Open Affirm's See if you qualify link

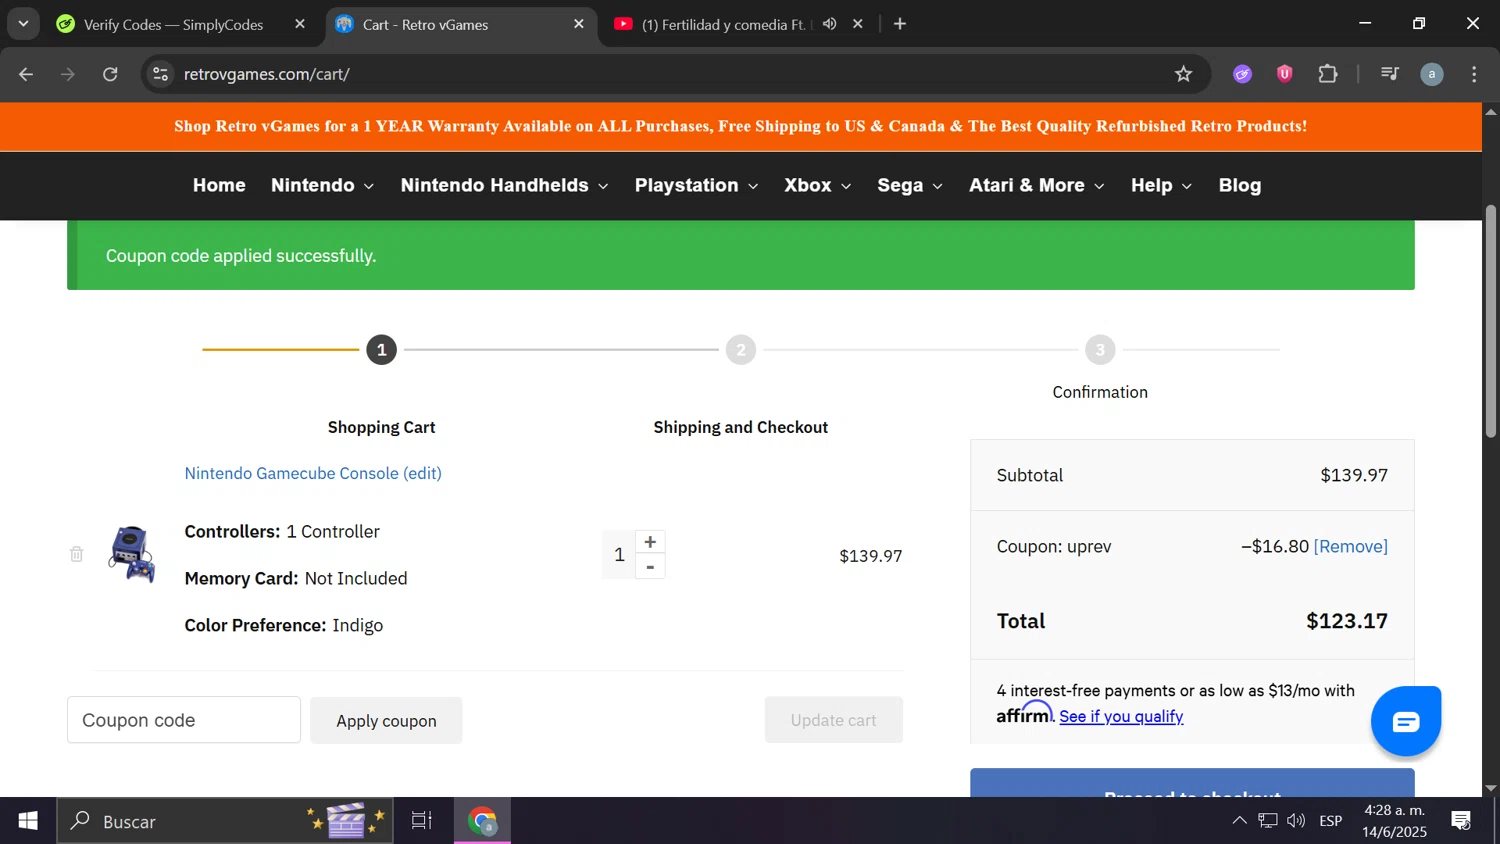pos(1121,716)
